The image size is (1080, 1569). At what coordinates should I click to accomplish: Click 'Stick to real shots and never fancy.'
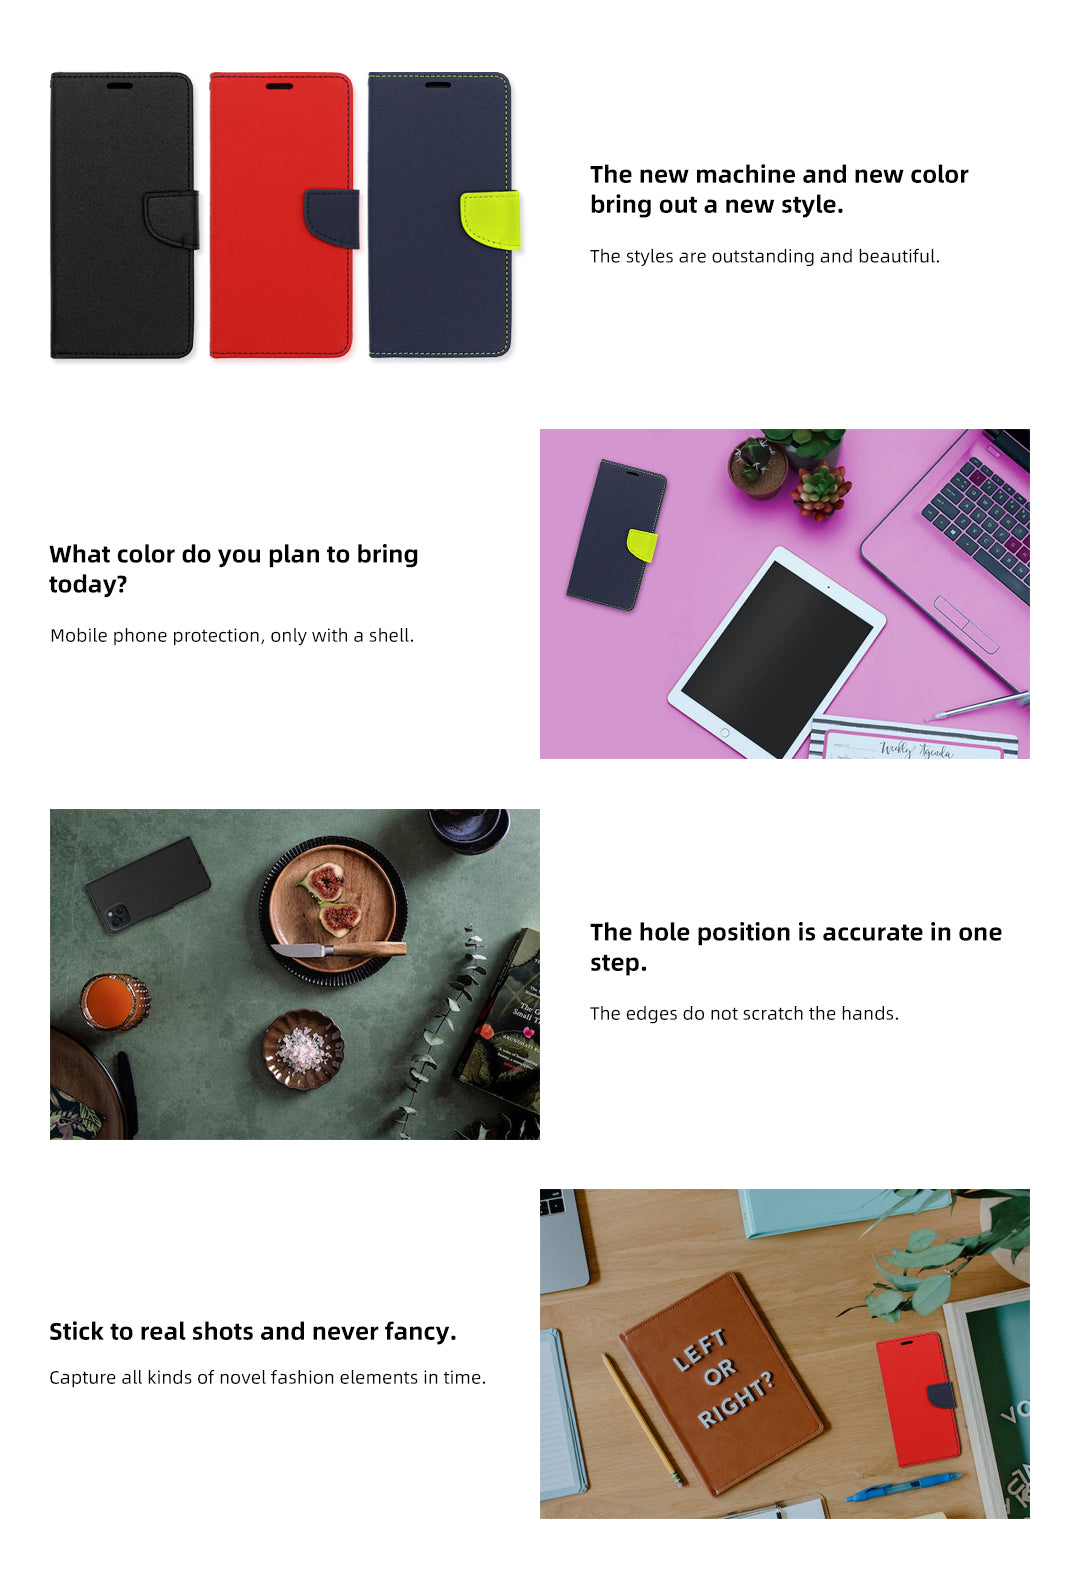pos(253,1331)
